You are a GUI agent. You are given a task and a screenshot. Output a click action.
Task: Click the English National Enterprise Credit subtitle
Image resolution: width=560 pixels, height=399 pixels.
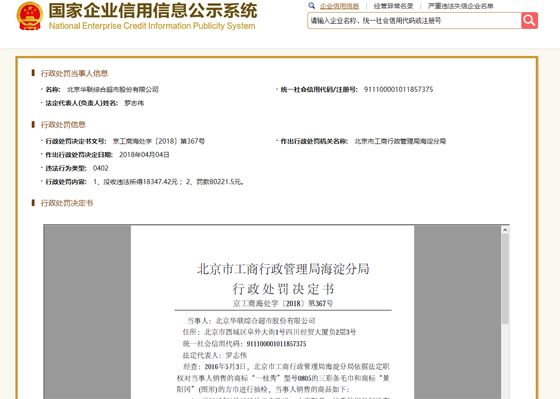point(152,26)
